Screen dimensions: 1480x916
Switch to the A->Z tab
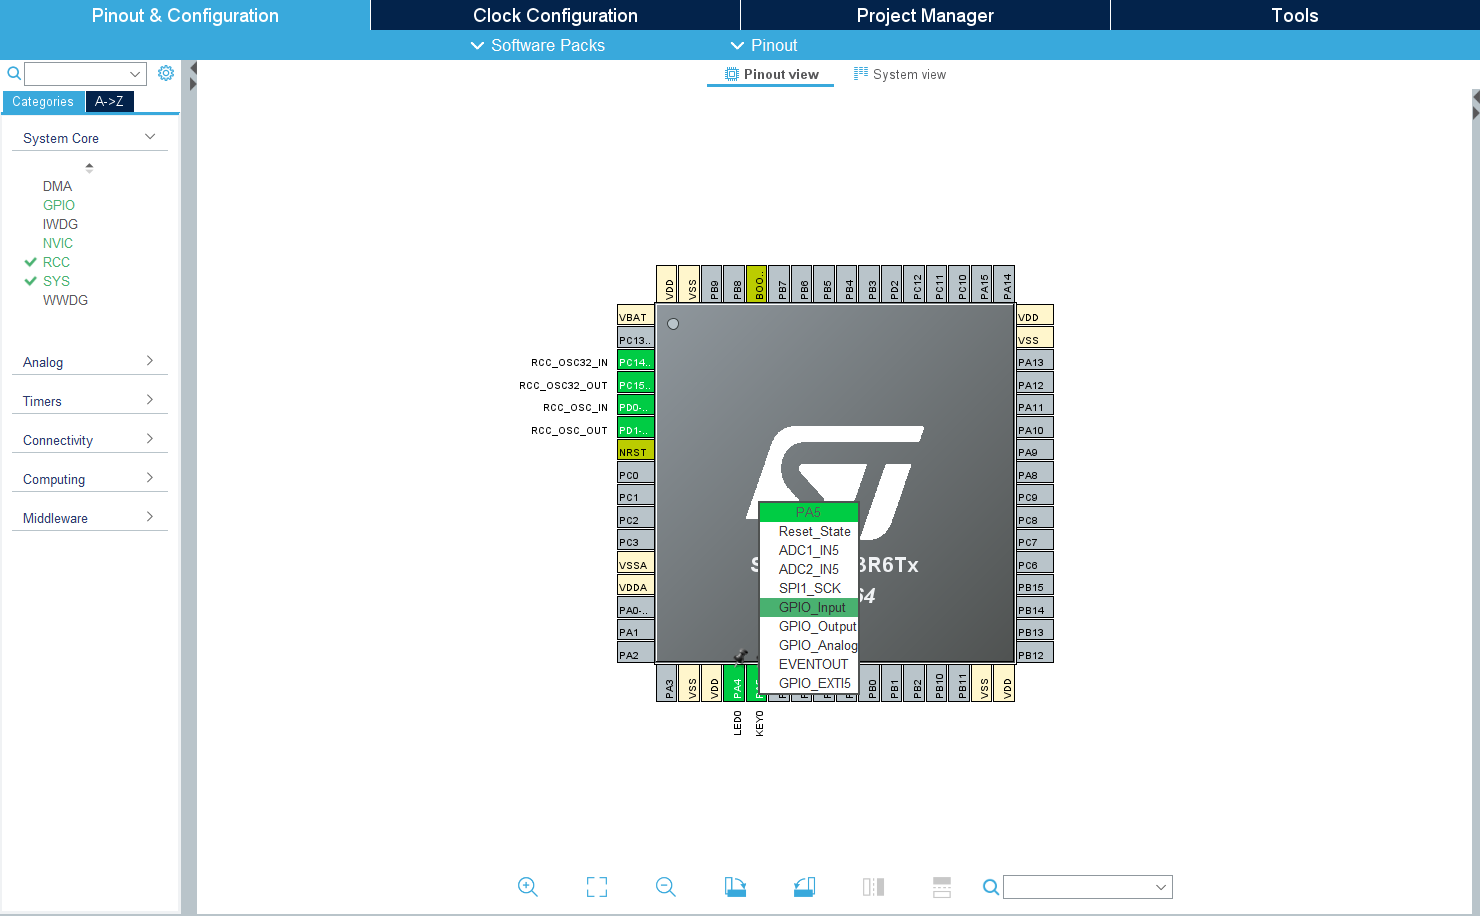click(109, 102)
